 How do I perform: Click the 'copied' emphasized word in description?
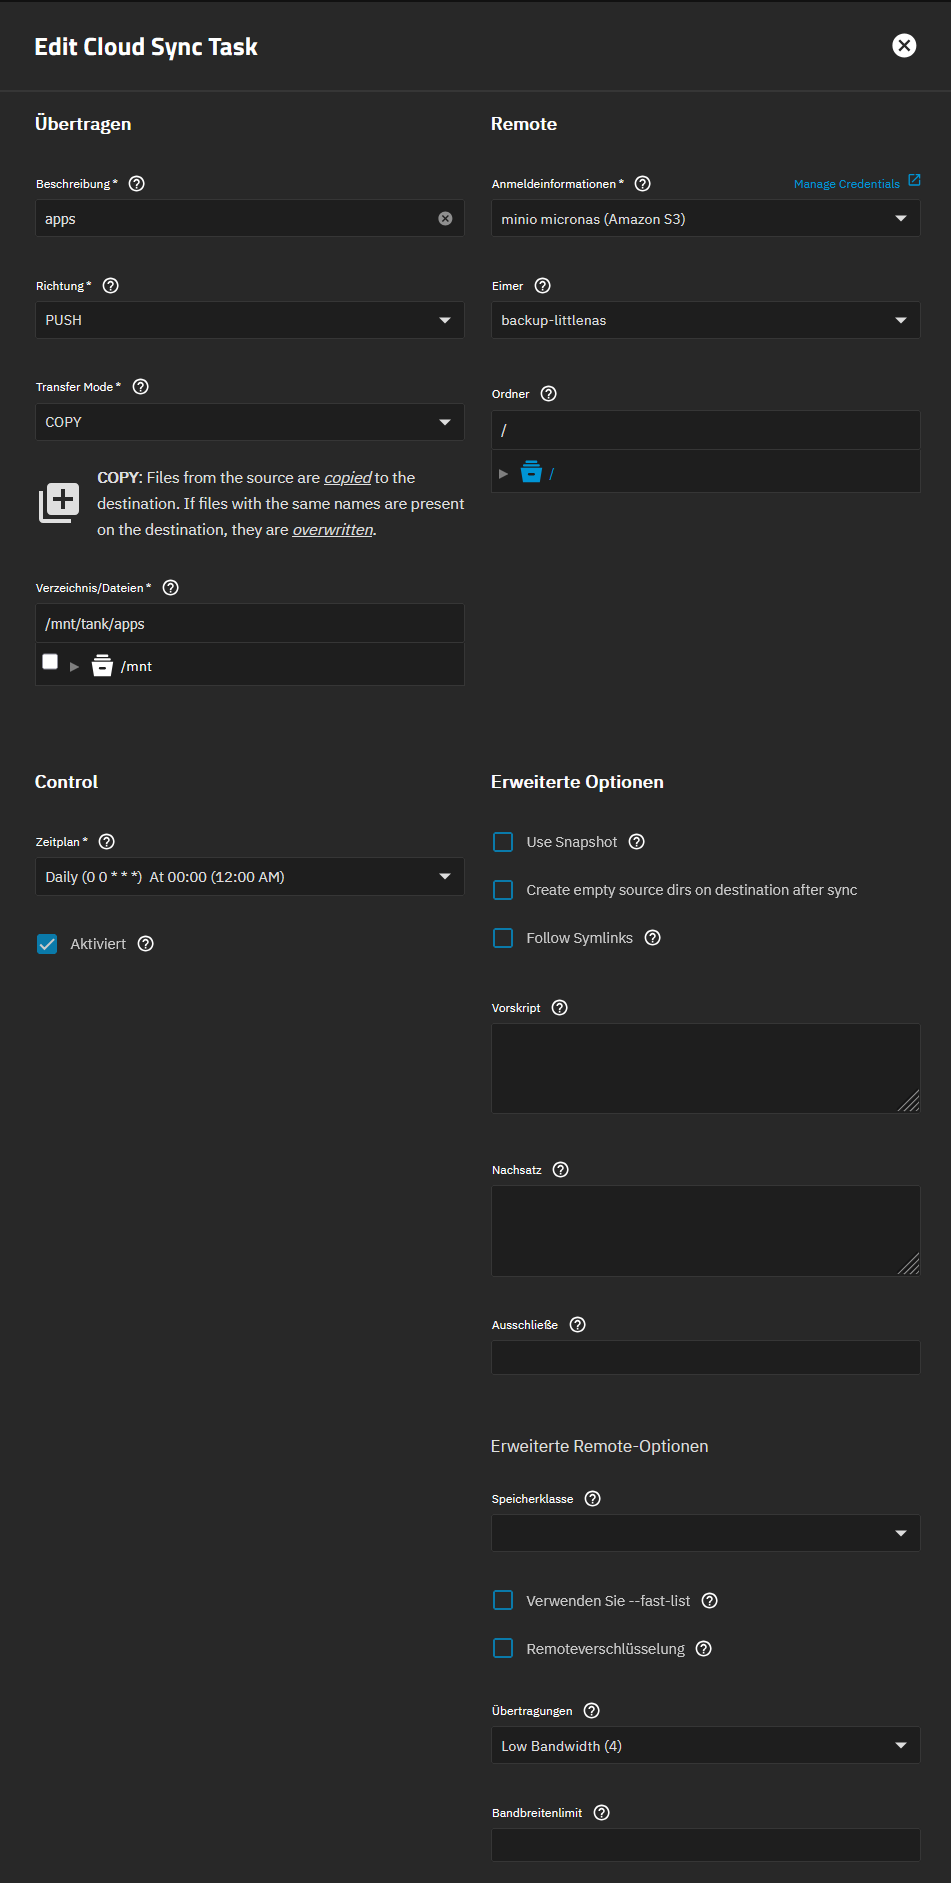click(347, 478)
